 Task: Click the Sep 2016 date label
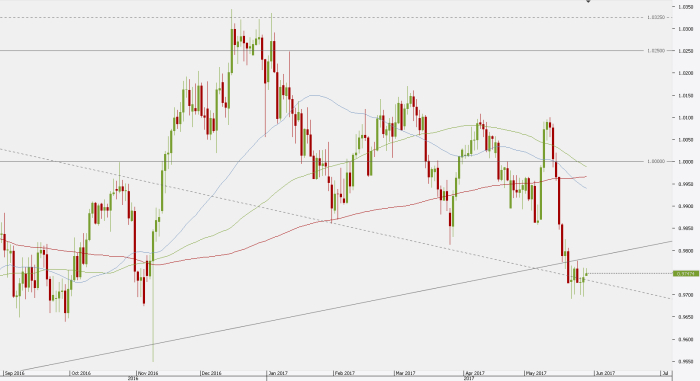point(14,373)
